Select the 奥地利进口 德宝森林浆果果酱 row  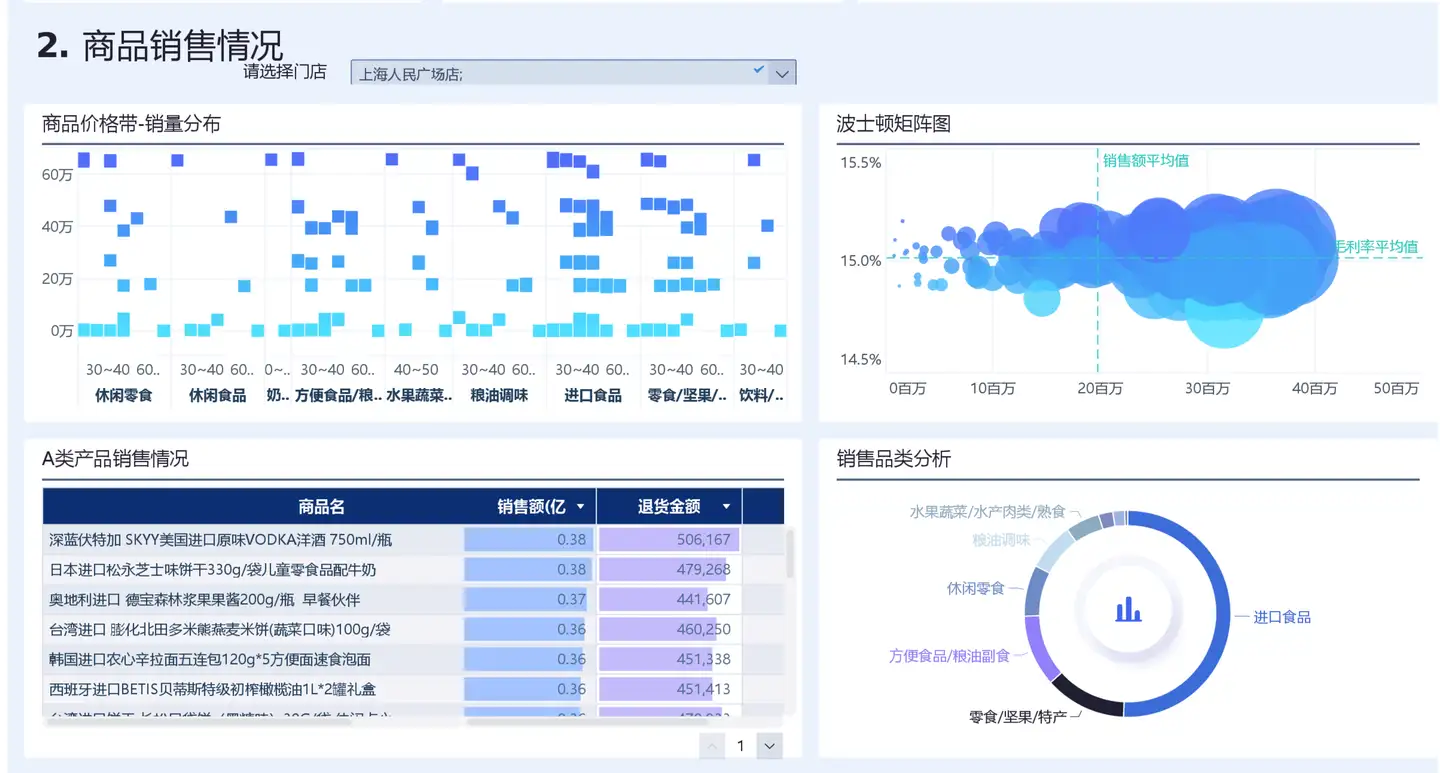point(414,599)
